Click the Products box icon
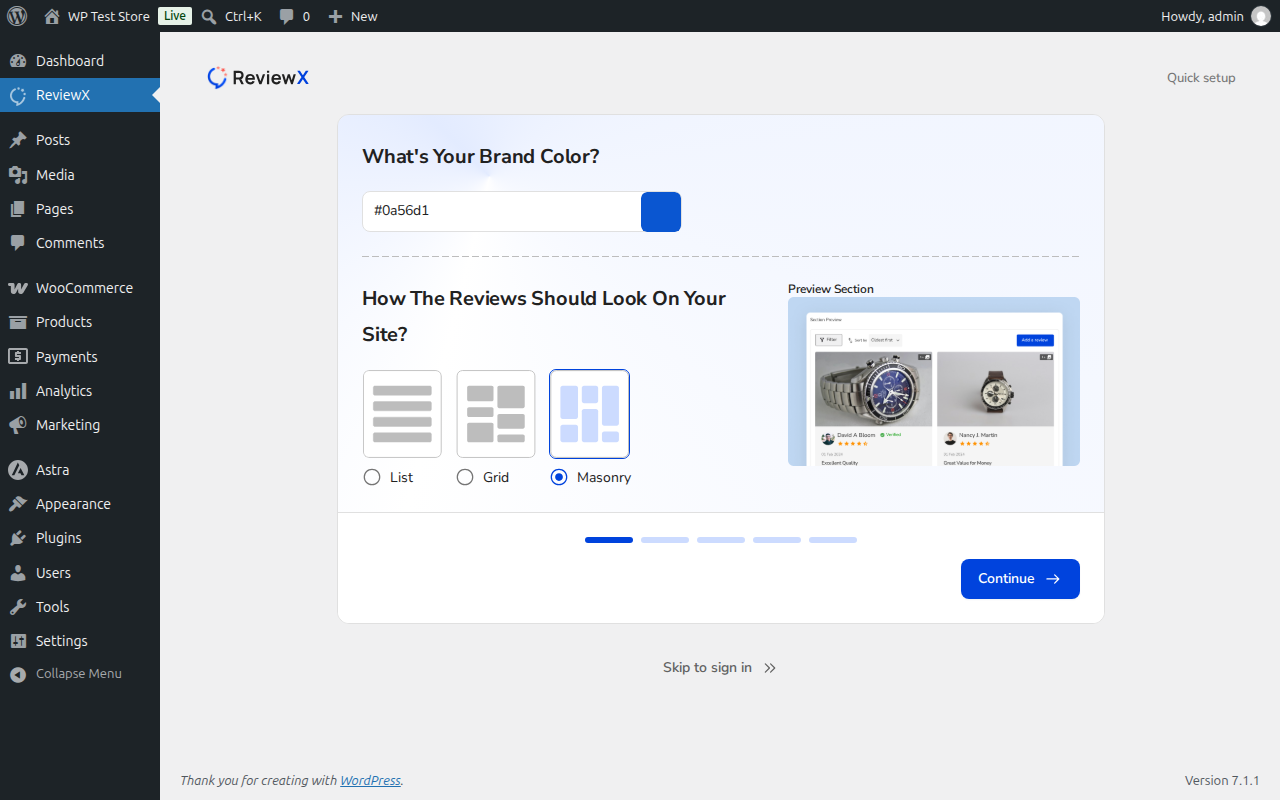The image size is (1280, 800). click(x=18, y=322)
